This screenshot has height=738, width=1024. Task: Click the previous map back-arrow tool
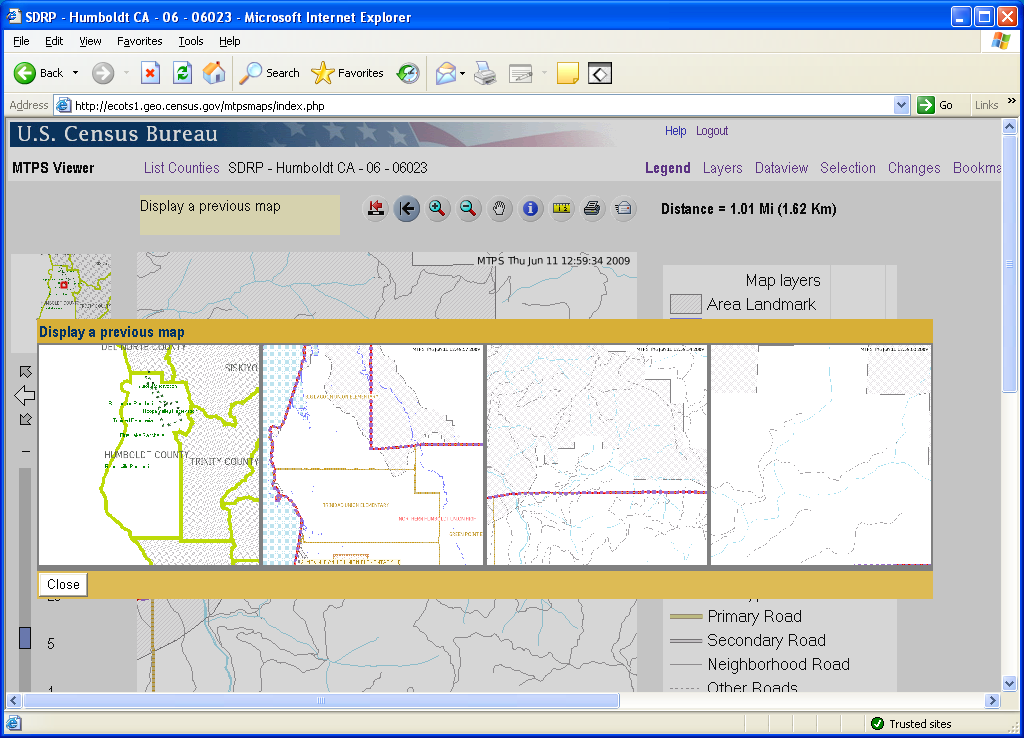click(406, 209)
